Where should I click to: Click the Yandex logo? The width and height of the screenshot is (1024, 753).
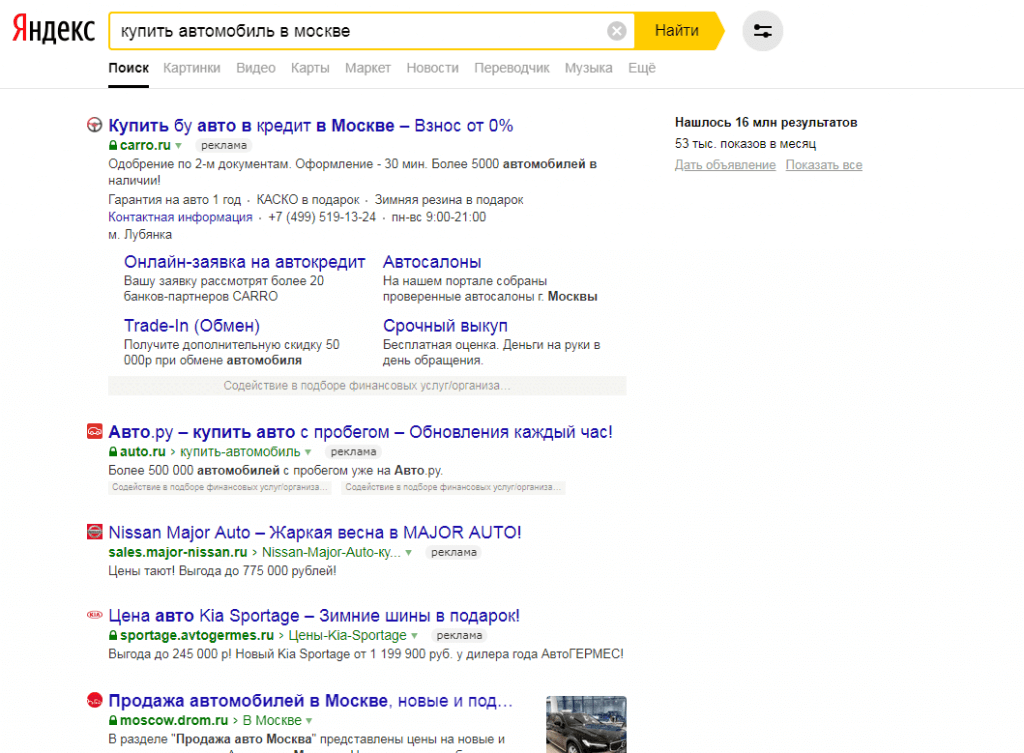pyautogui.click(x=53, y=30)
